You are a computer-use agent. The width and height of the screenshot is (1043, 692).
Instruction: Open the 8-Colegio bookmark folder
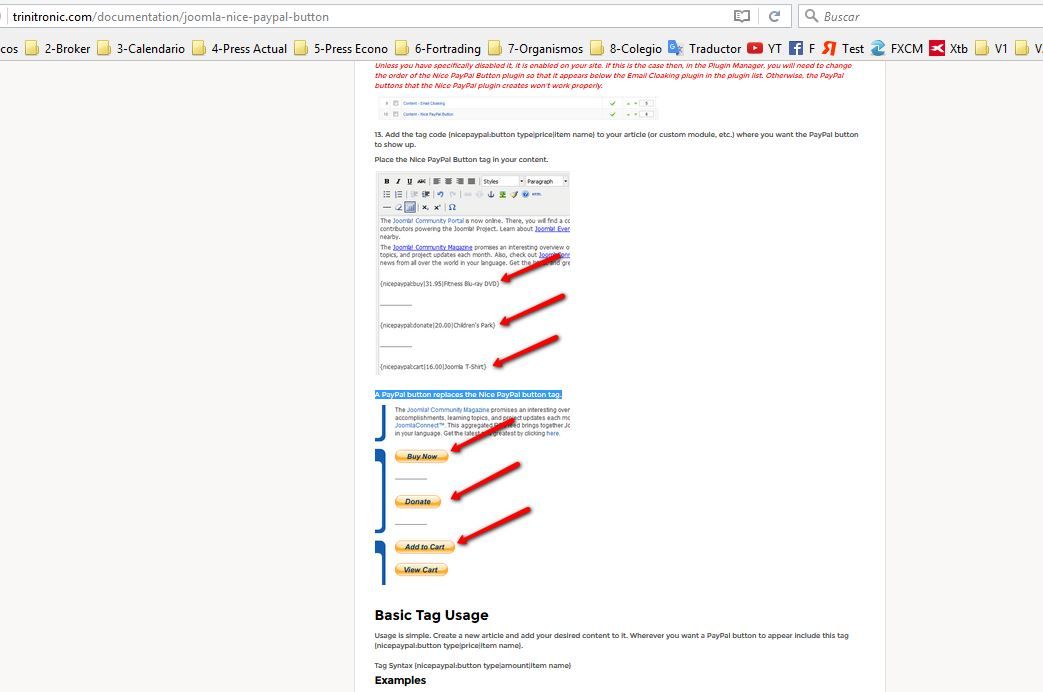pyautogui.click(x=626, y=49)
